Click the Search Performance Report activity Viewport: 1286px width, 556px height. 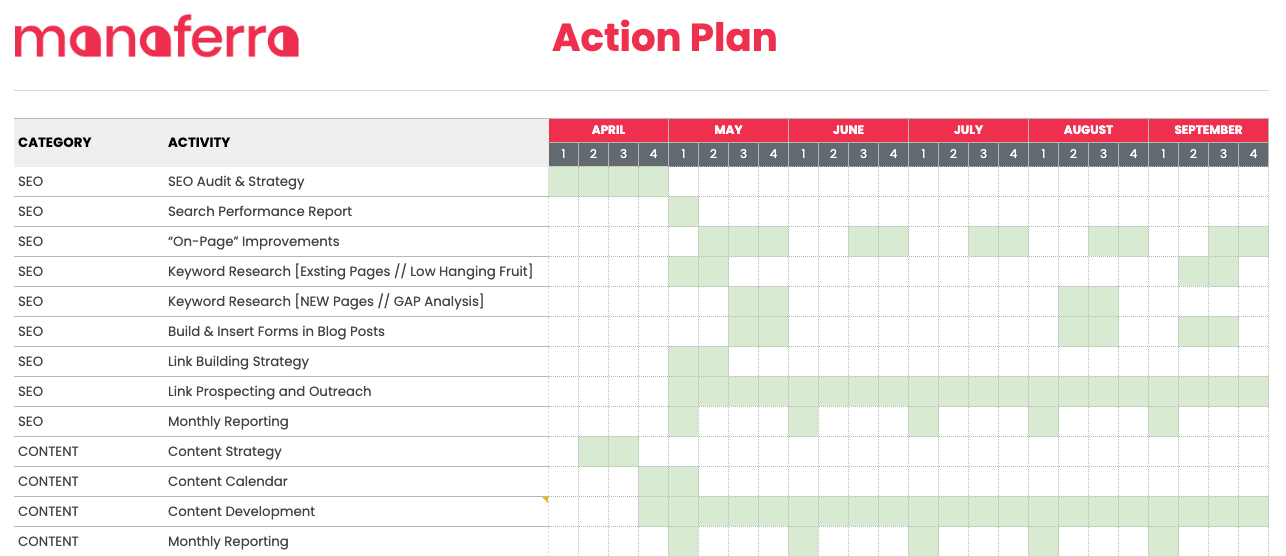tap(260, 211)
